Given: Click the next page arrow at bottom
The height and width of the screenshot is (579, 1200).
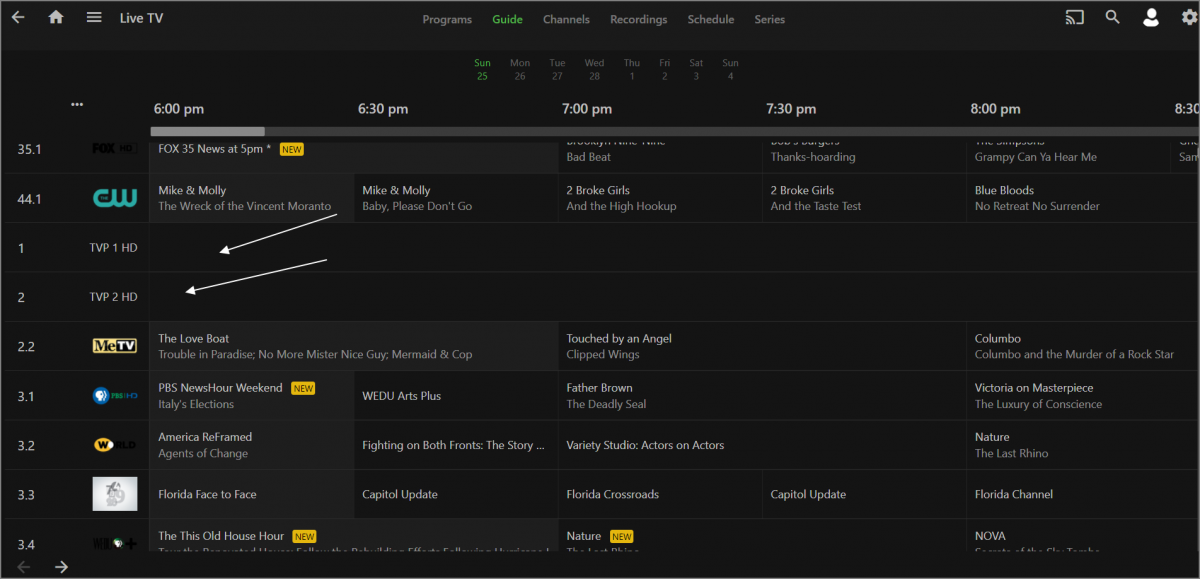Looking at the screenshot, I should tap(61, 567).
